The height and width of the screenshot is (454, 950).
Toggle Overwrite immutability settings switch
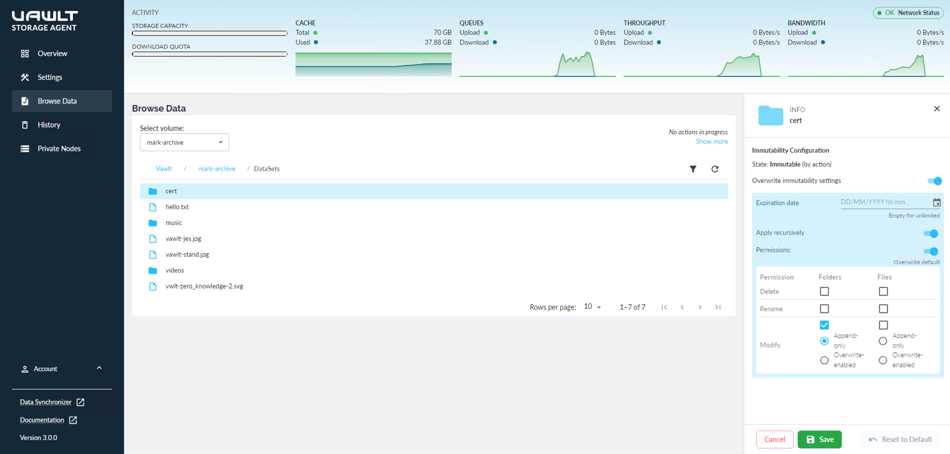pos(935,181)
